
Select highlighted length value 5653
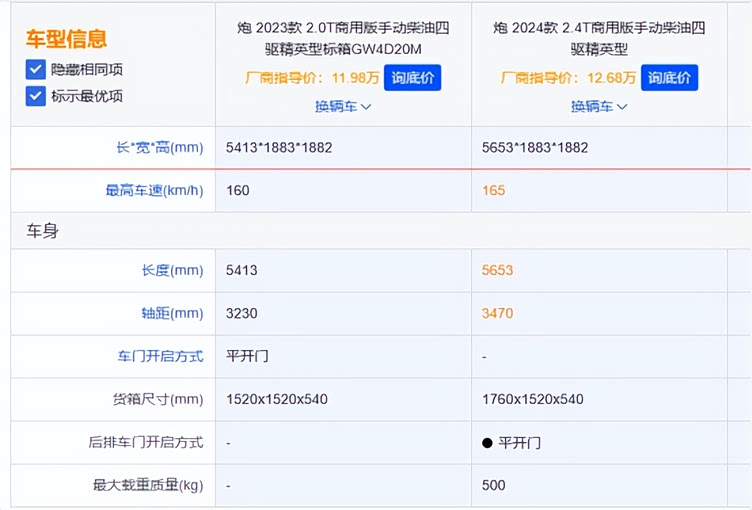point(497,270)
